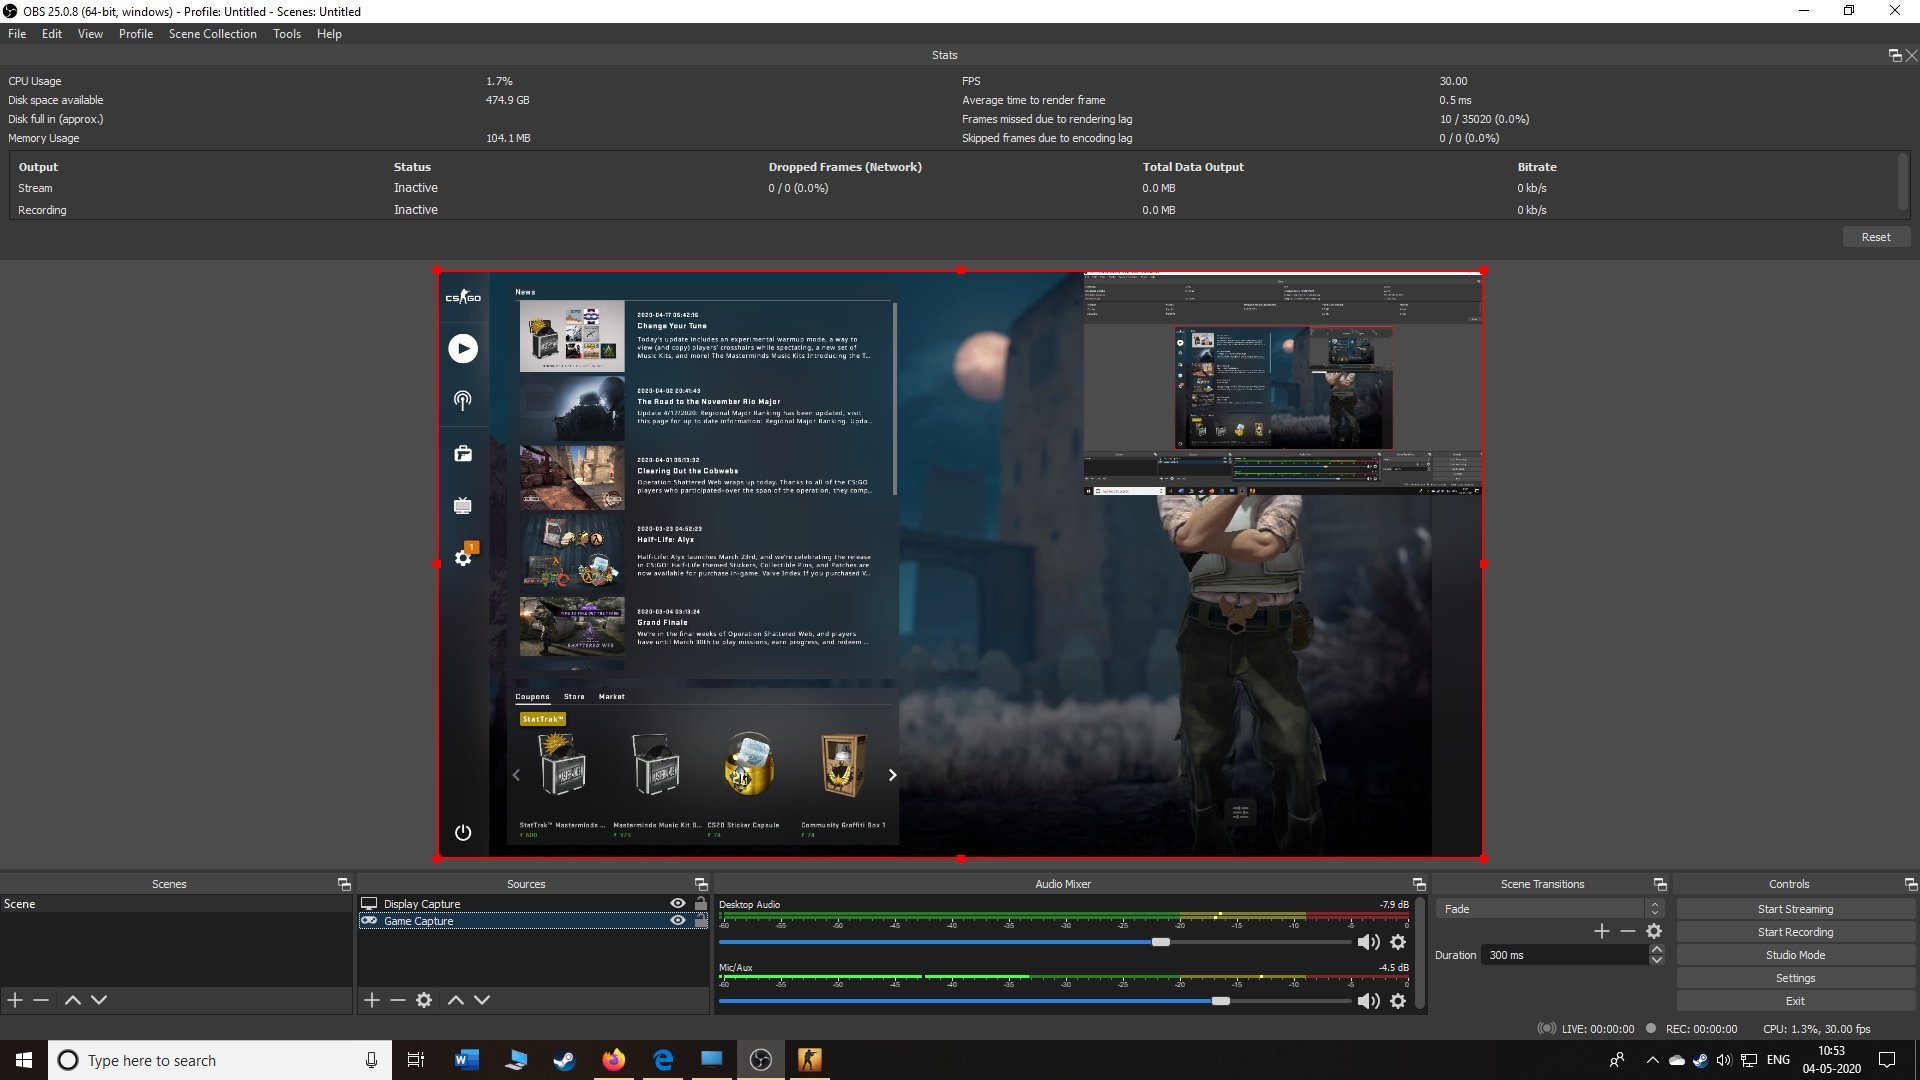Undock the Stats panel via popout icon

pyautogui.click(x=1894, y=55)
